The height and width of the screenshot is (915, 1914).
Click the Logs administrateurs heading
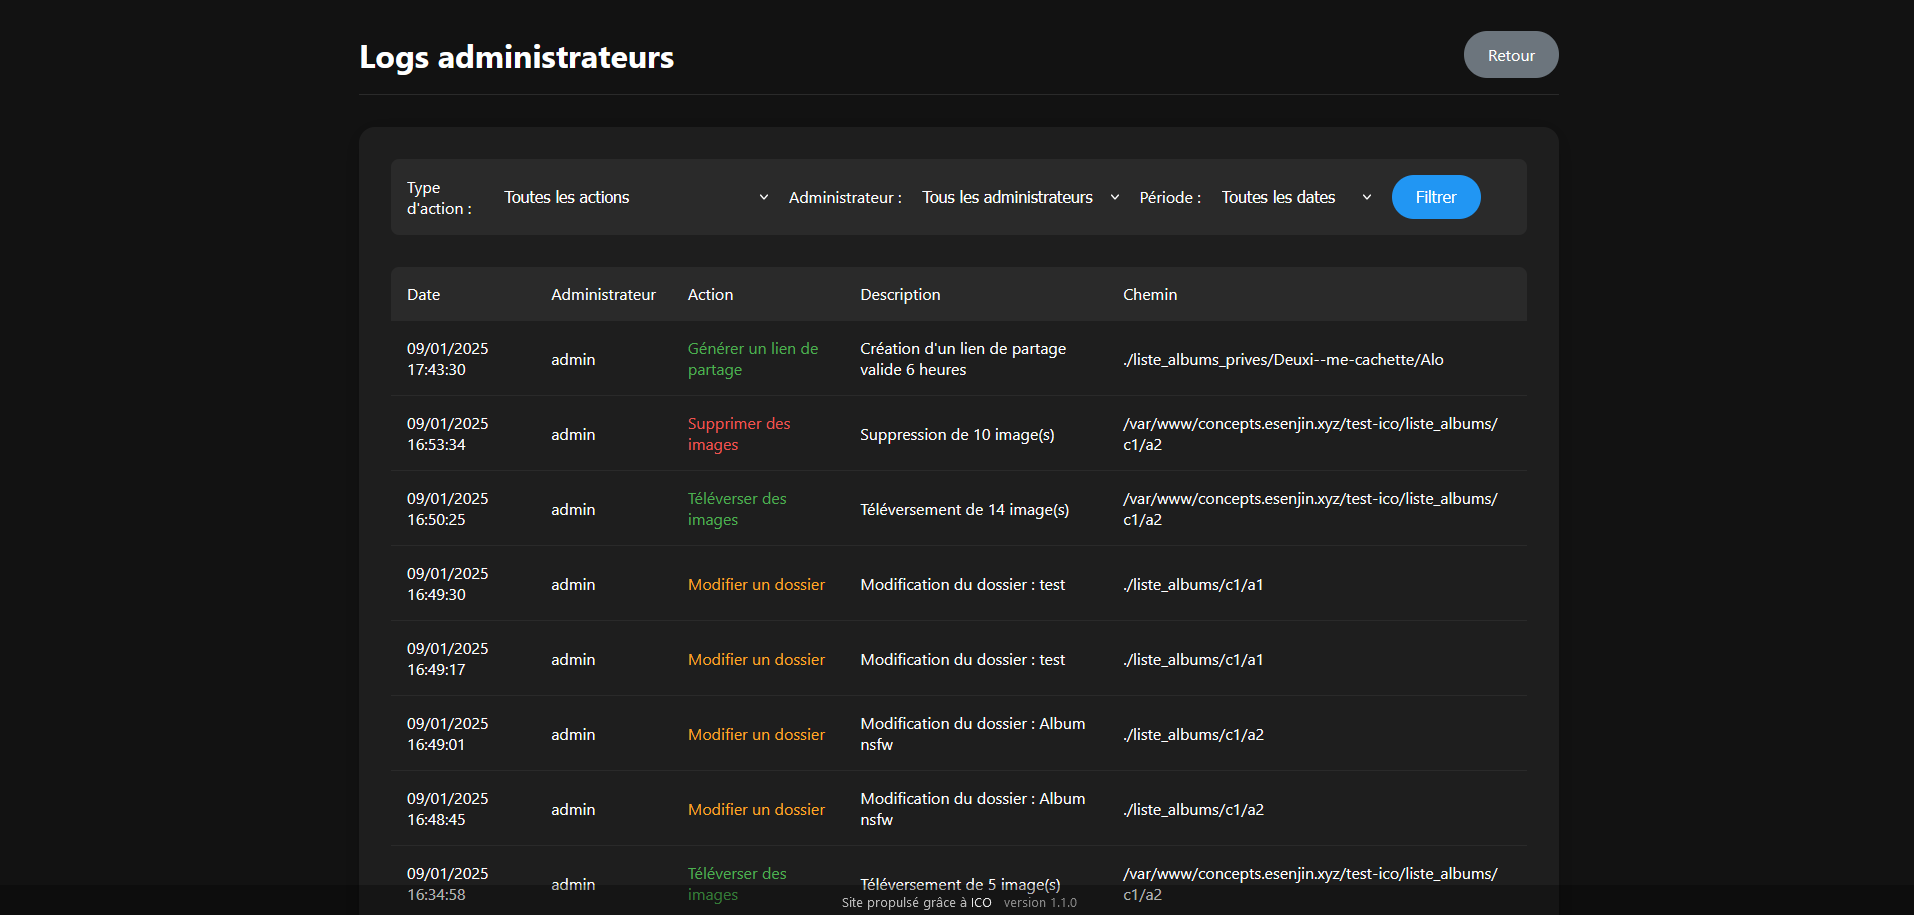[516, 57]
